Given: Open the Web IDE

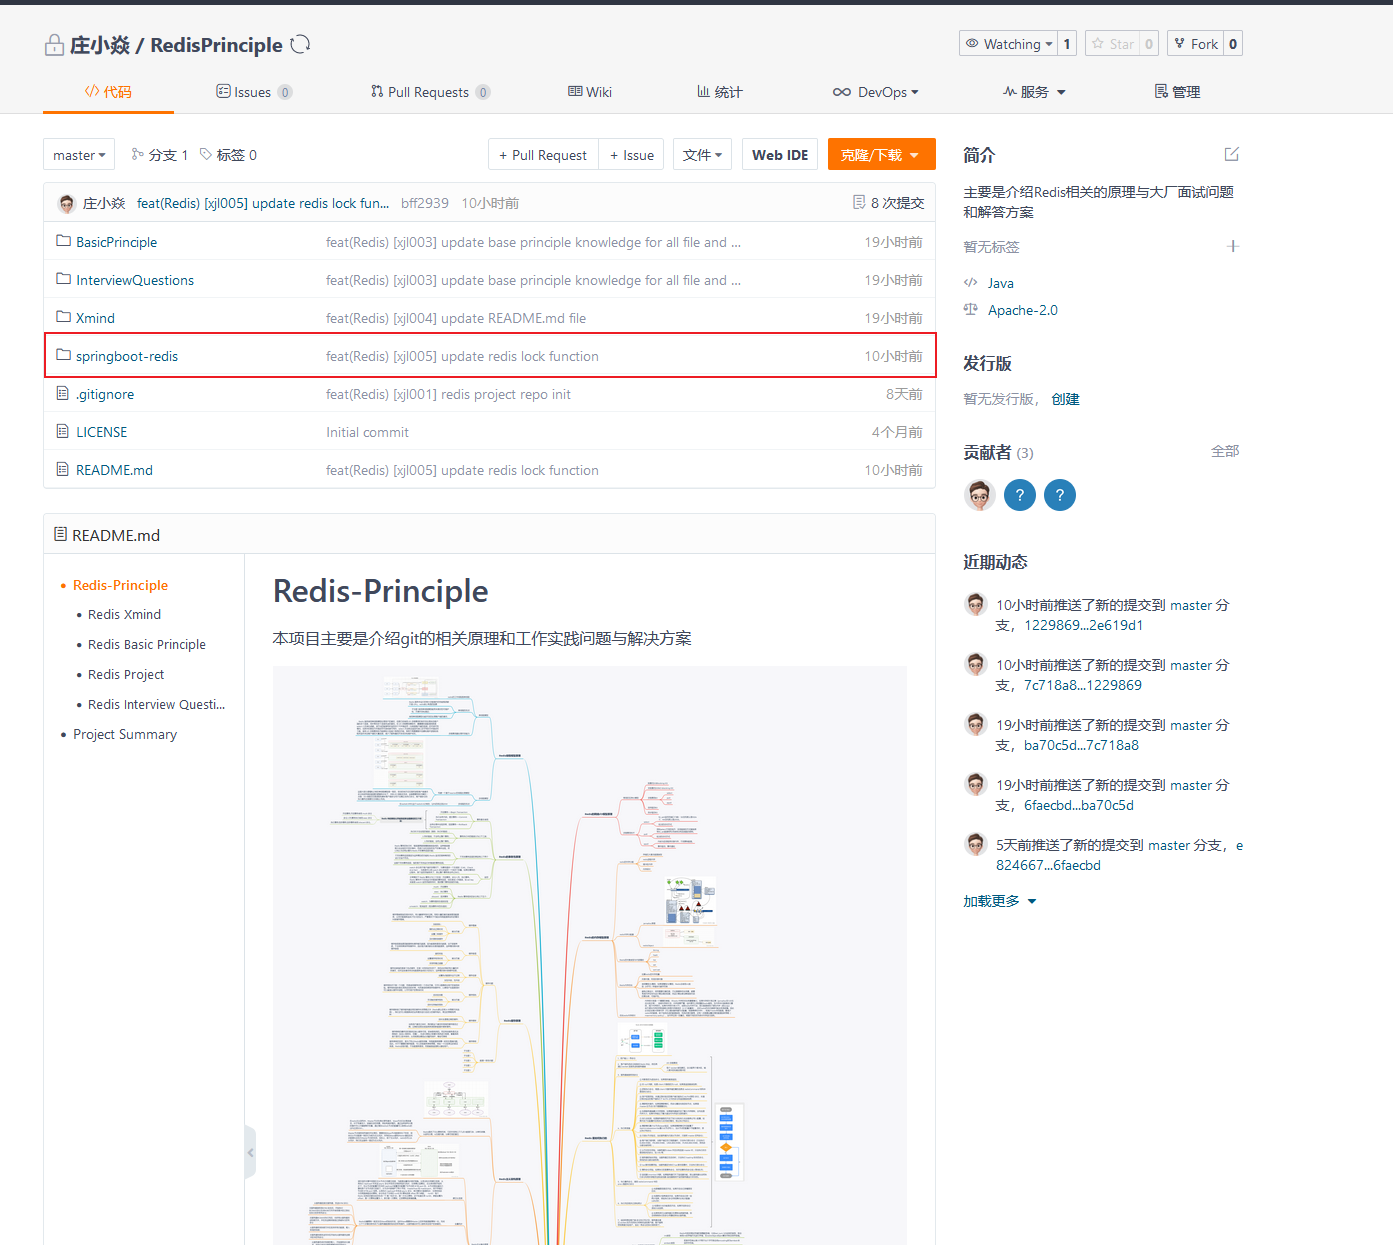Looking at the screenshot, I should (x=780, y=155).
